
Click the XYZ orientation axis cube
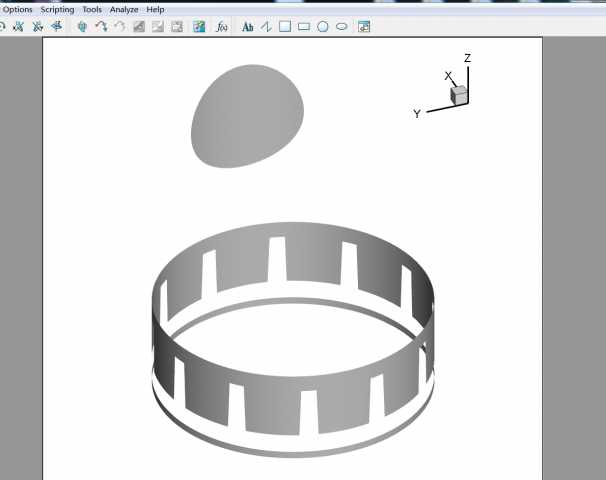(459, 94)
